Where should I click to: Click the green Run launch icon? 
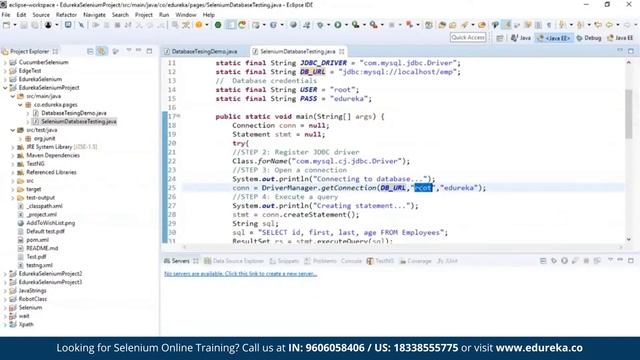coord(338,25)
